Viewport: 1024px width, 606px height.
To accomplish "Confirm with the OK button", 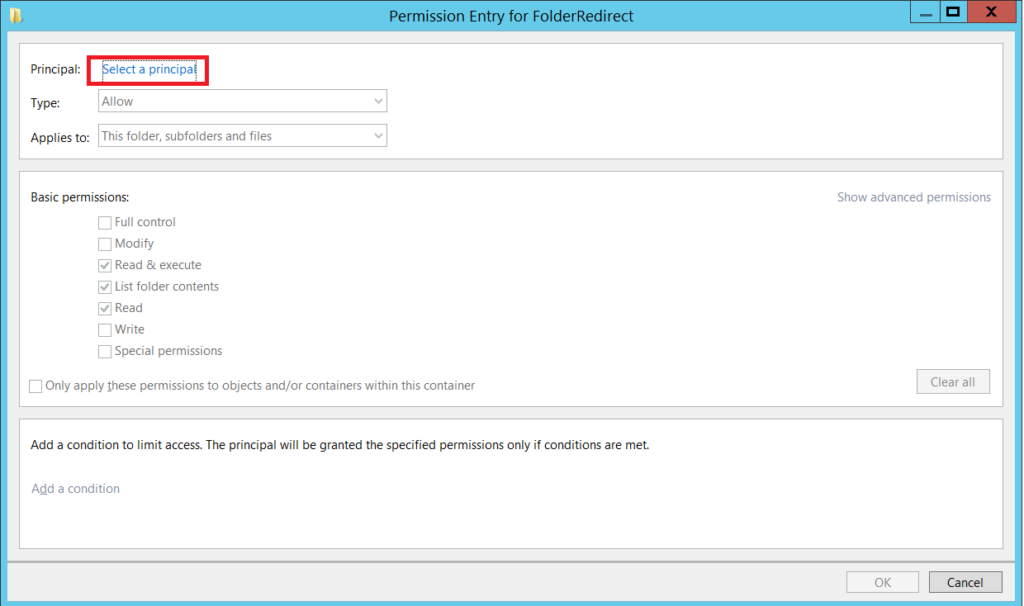I will (882, 581).
